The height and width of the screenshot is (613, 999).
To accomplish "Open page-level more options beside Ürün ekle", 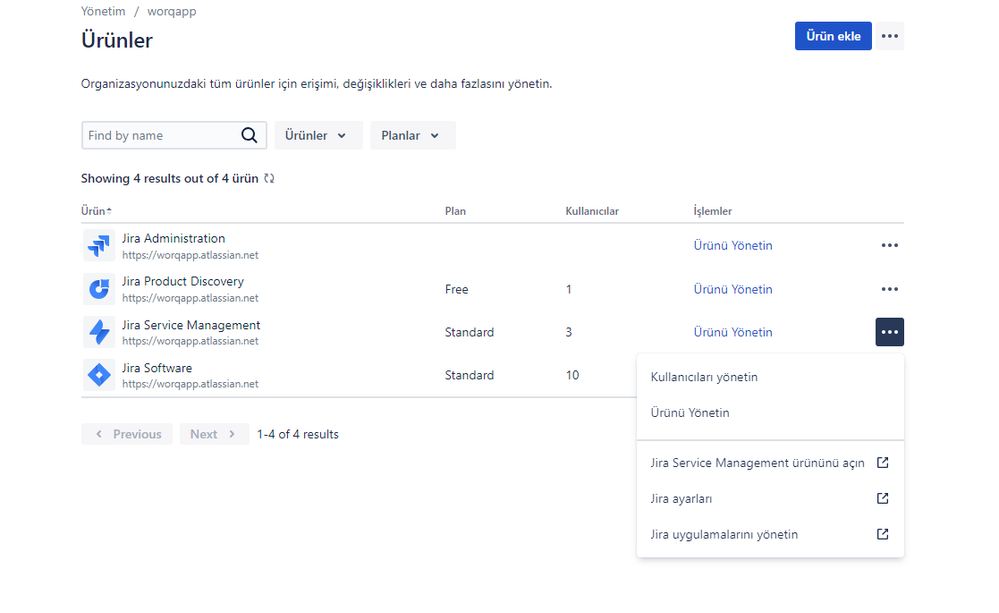I will coord(889,36).
